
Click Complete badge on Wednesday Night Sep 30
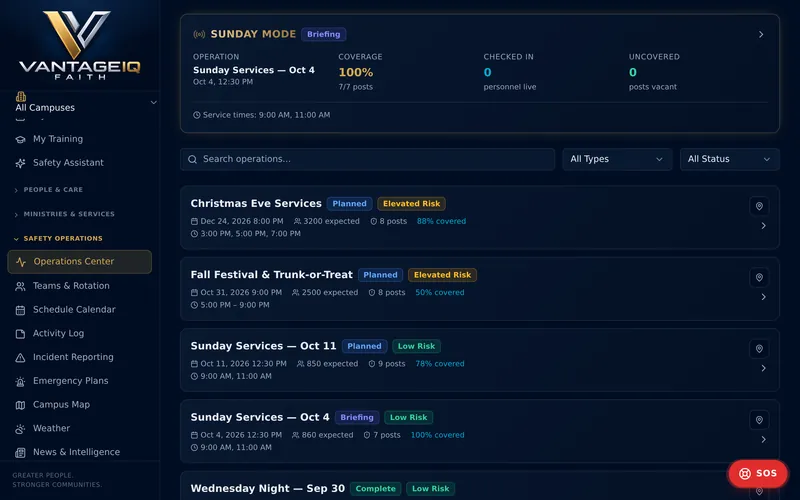tap(376, 489)
